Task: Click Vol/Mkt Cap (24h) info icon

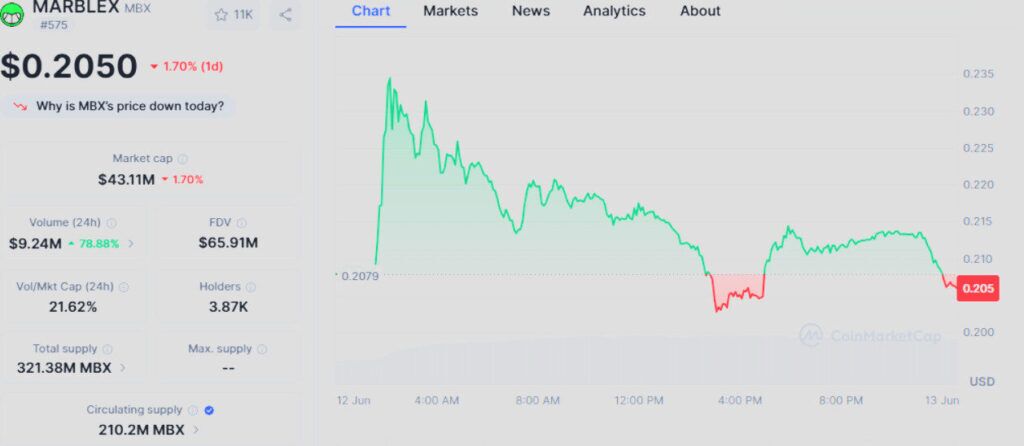Action: click(120, 287)
